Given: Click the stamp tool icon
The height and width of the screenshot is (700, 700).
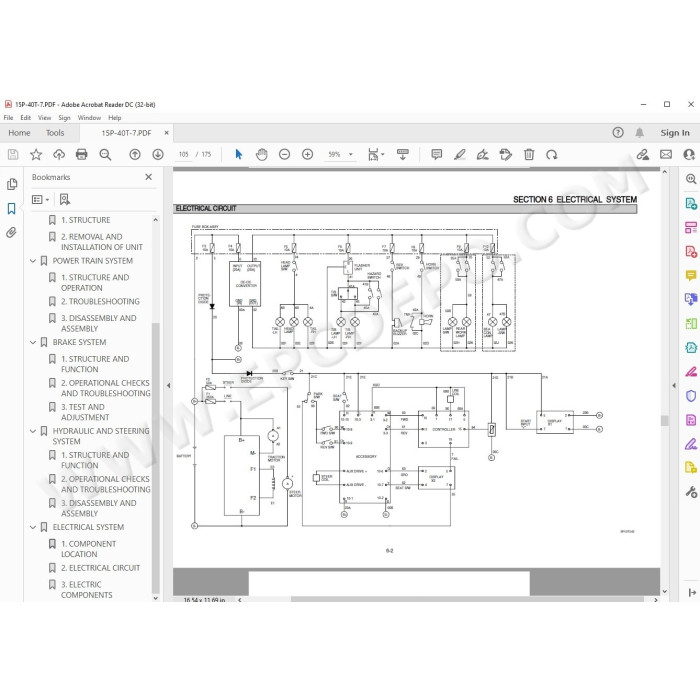Looking at the screenshot, I should click(x=506, y=154).
